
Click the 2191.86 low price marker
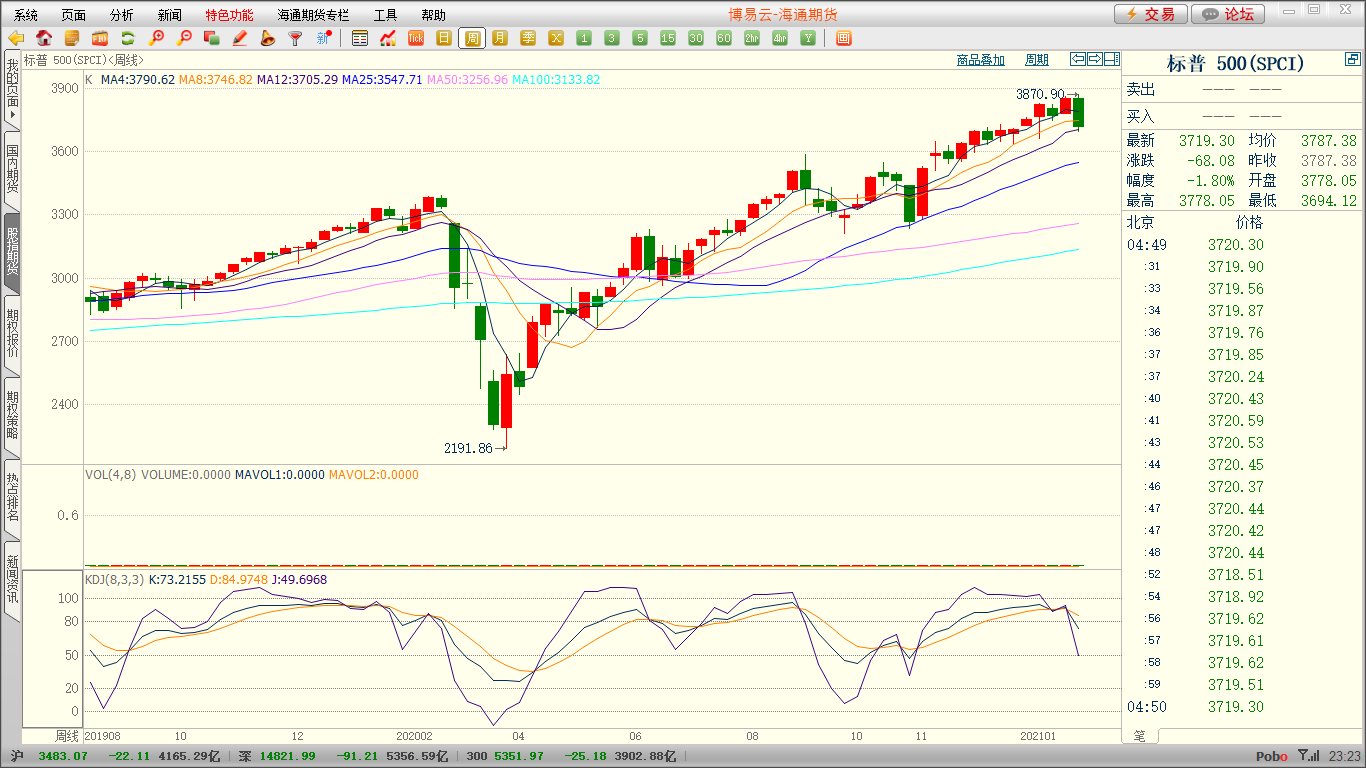click(x=475, y=449)
